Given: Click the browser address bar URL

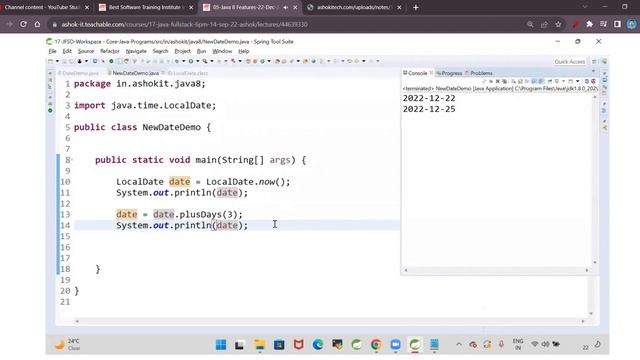Looking at the screenshot, I should pos(184,24).
